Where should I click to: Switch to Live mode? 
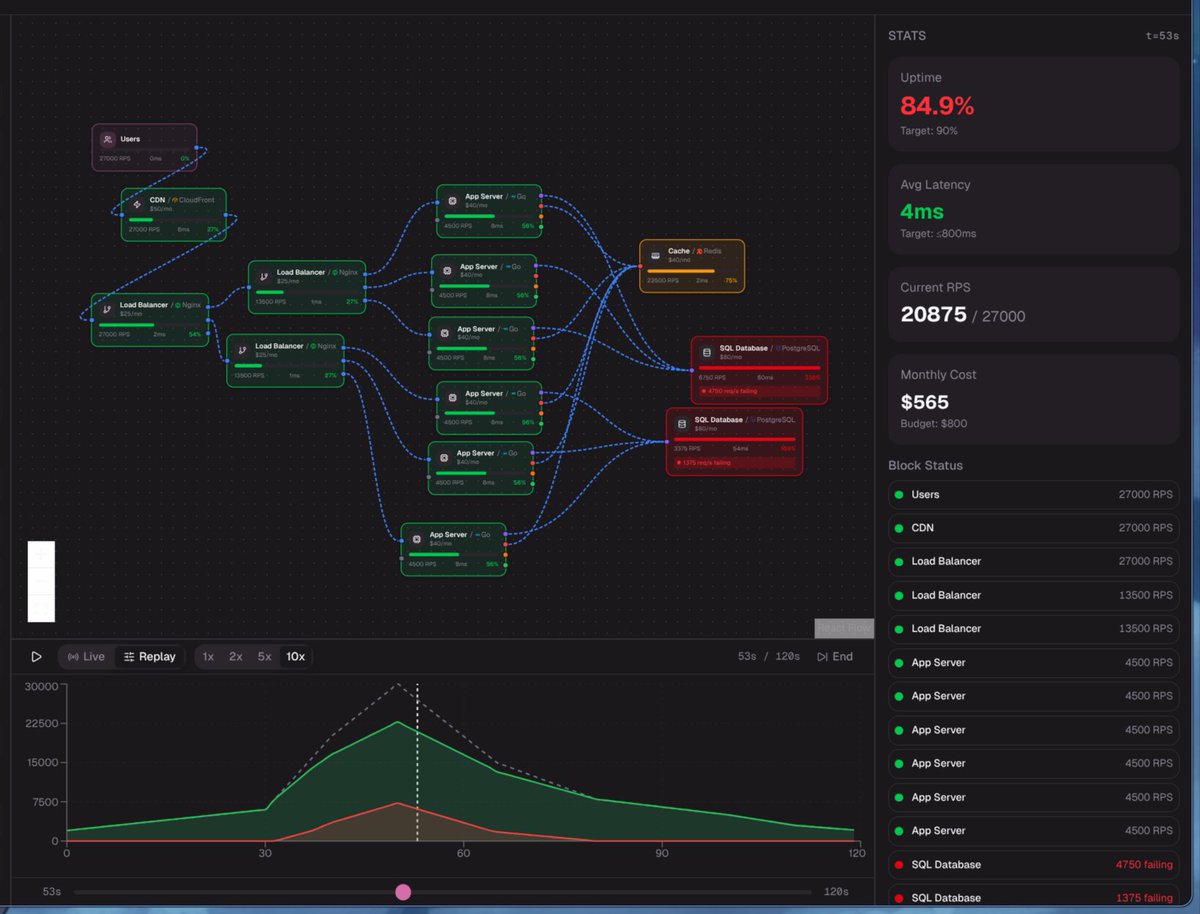click(x=86, y=657)
